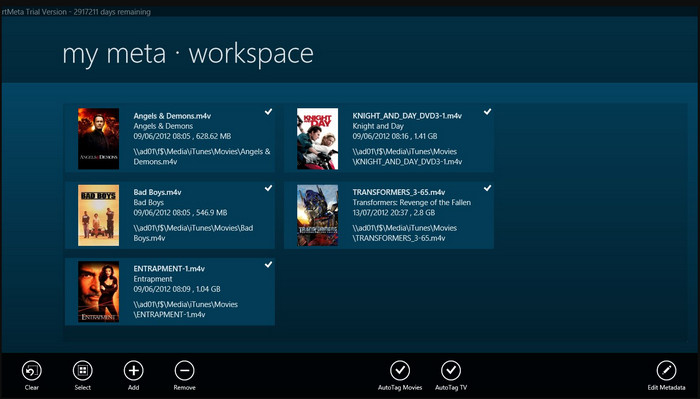Click the Remove minus icon

[184, 370]
